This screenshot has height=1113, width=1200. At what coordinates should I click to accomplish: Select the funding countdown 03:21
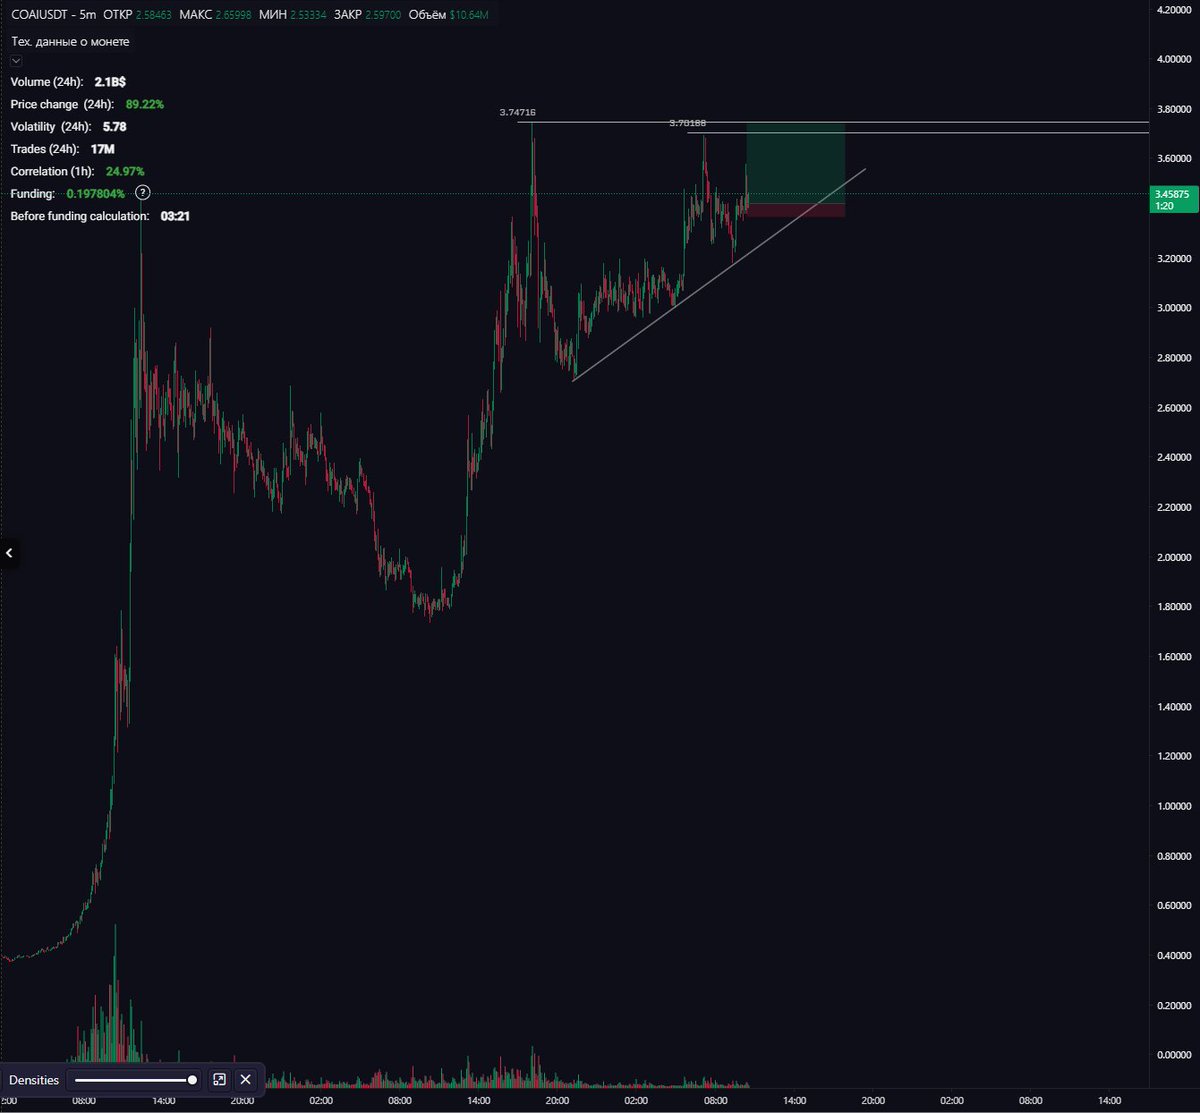coord(175,216)
